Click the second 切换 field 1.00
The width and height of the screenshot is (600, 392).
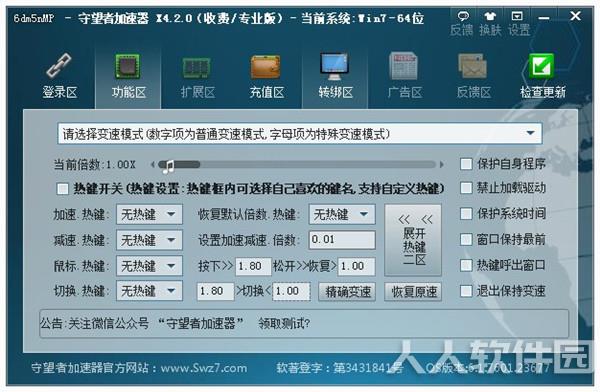coord(291,291)
